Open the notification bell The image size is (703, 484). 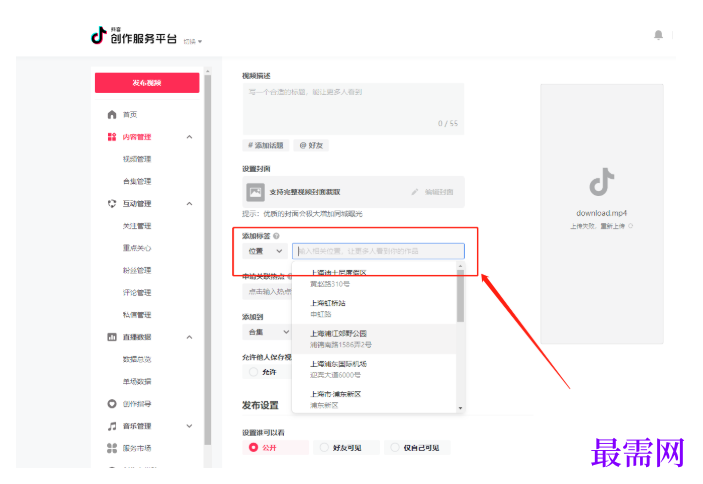[658, 35]
